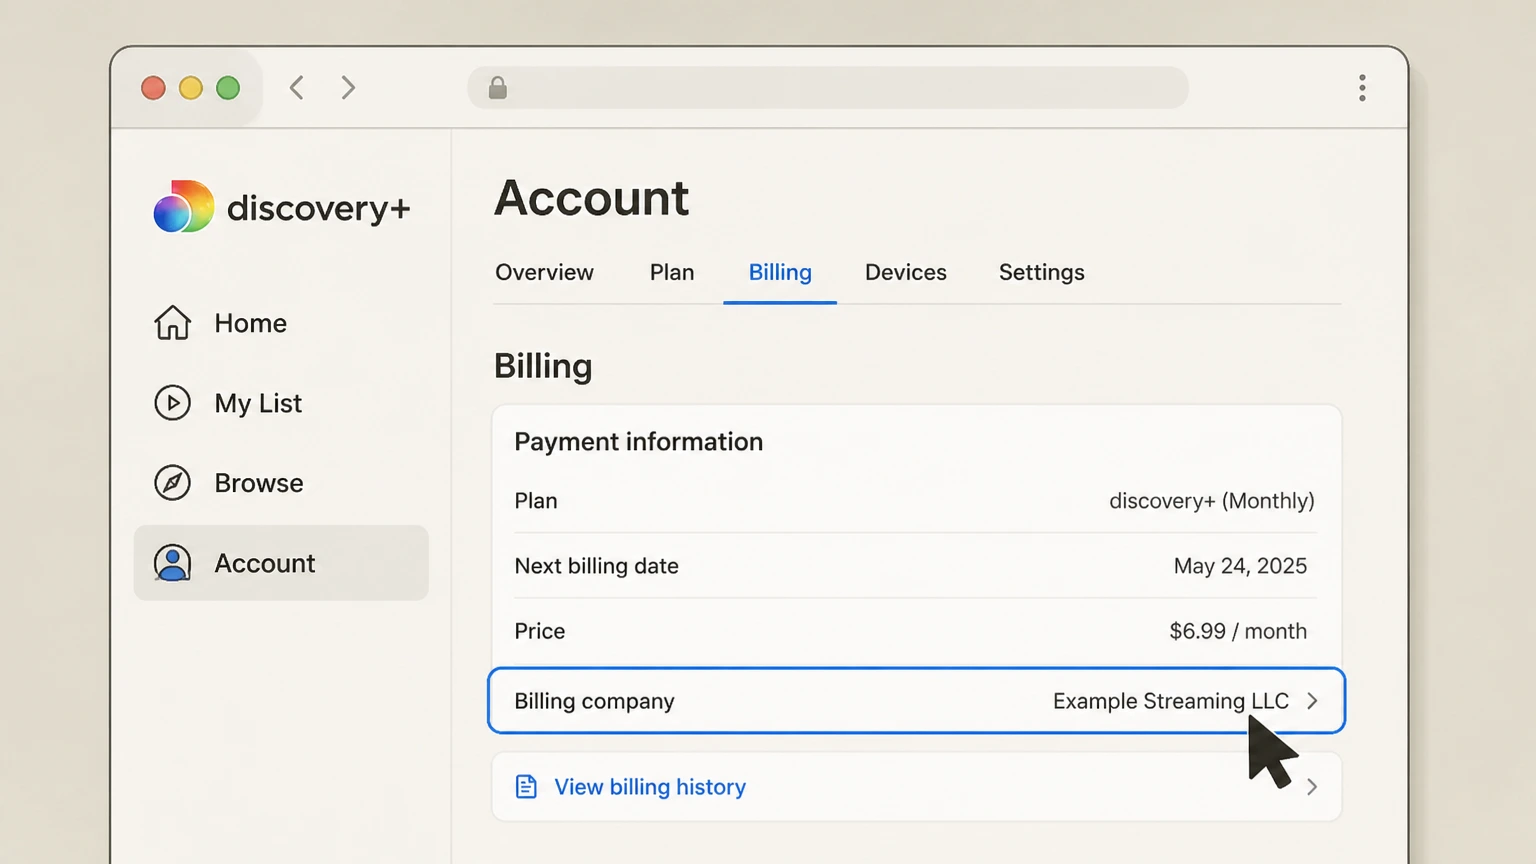The width and height of the screenshot is (1536, 864).
Task: Click the green maximize window button
Action: click(x=228, y=88)
